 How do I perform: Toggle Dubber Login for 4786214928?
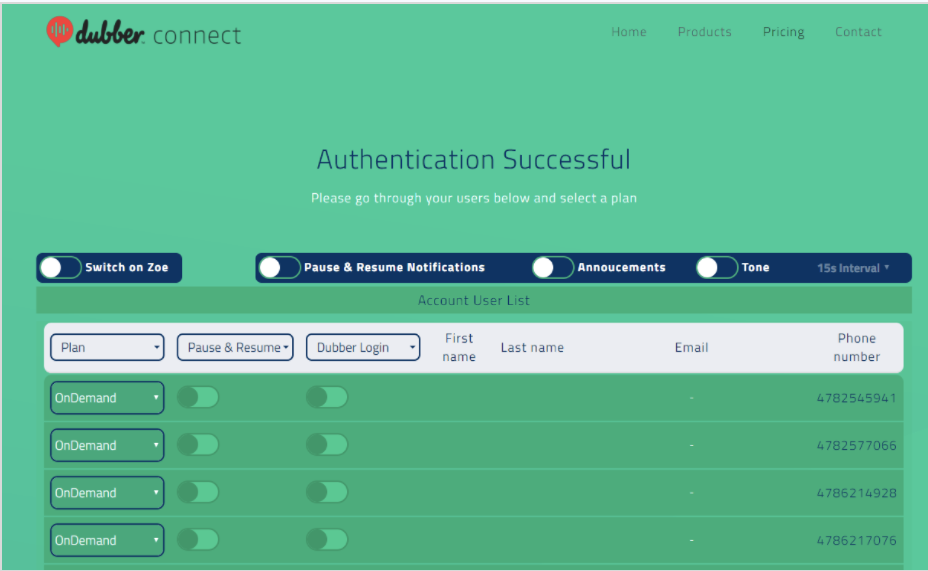327,492
